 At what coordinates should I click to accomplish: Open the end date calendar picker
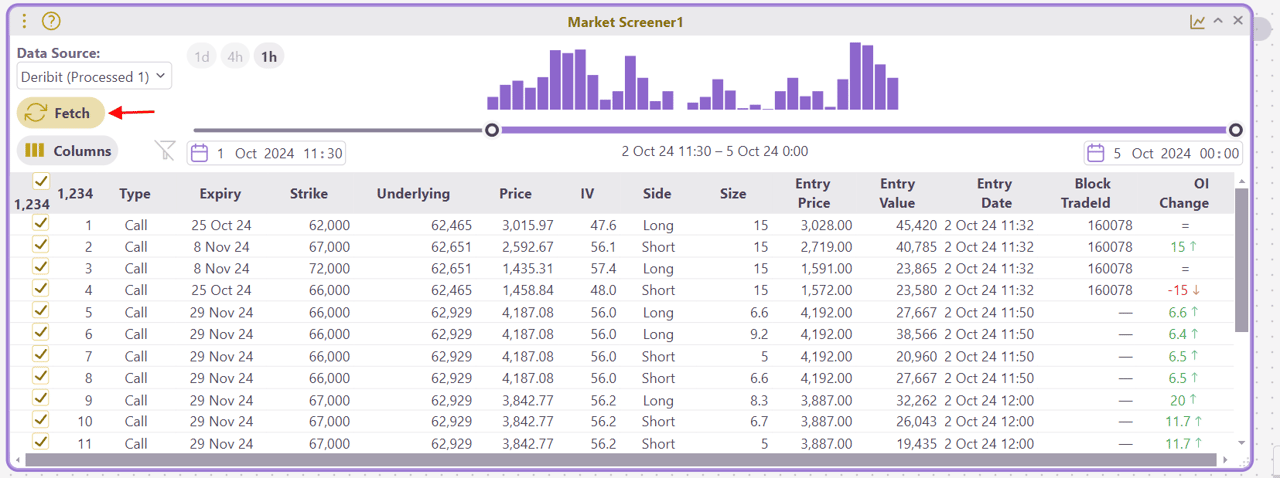[1096, 153]
